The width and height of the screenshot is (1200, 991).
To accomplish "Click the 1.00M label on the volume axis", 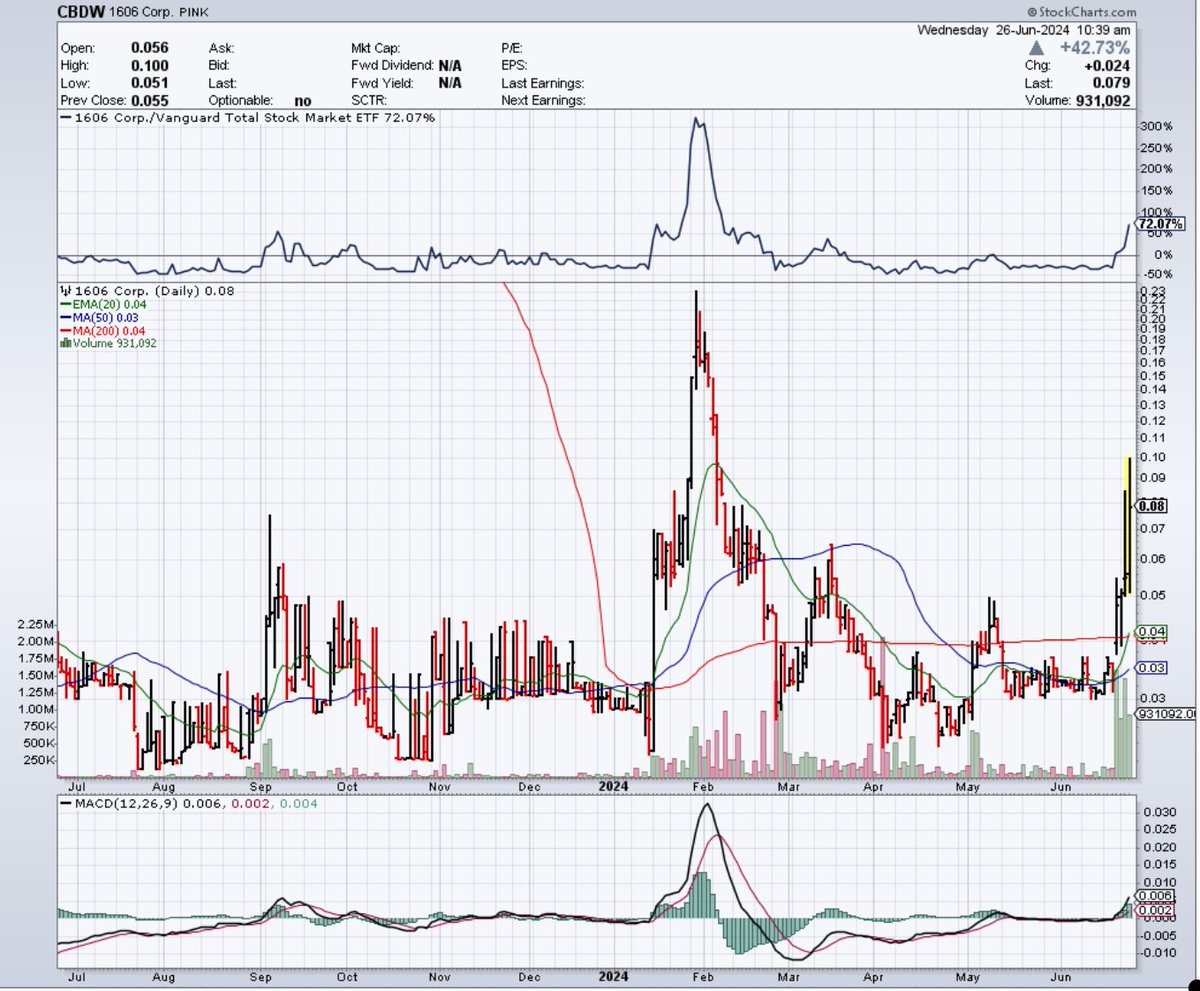I will (38, 709).
